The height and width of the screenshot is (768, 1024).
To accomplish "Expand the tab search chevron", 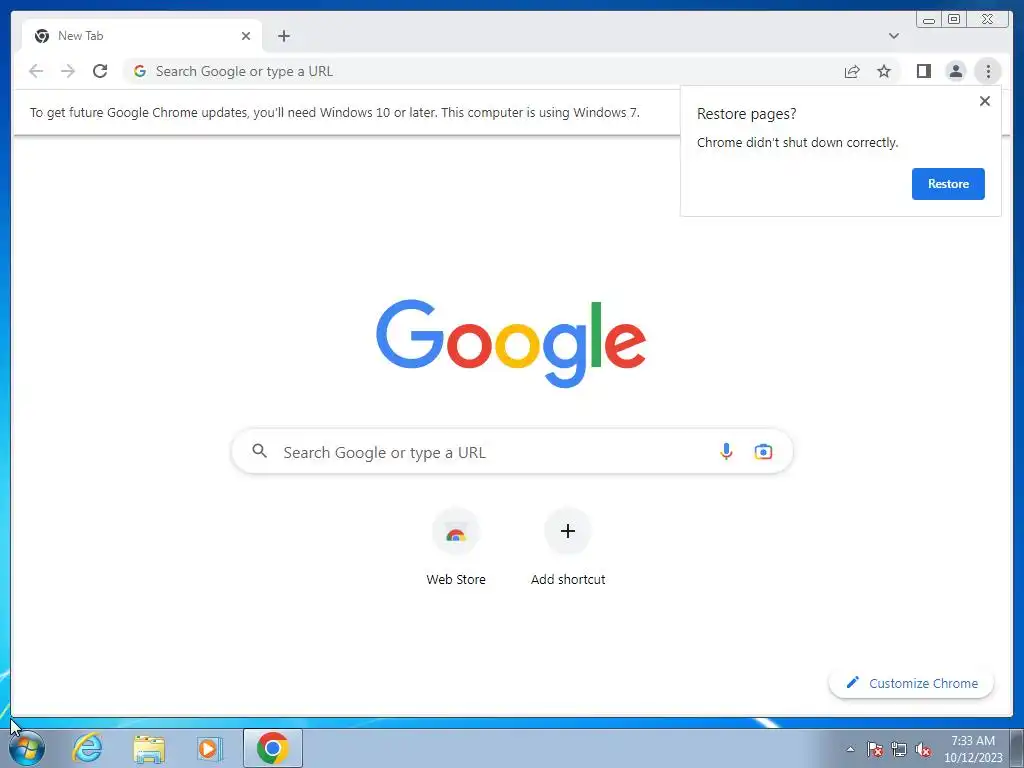I will click(x=893, y=36).
